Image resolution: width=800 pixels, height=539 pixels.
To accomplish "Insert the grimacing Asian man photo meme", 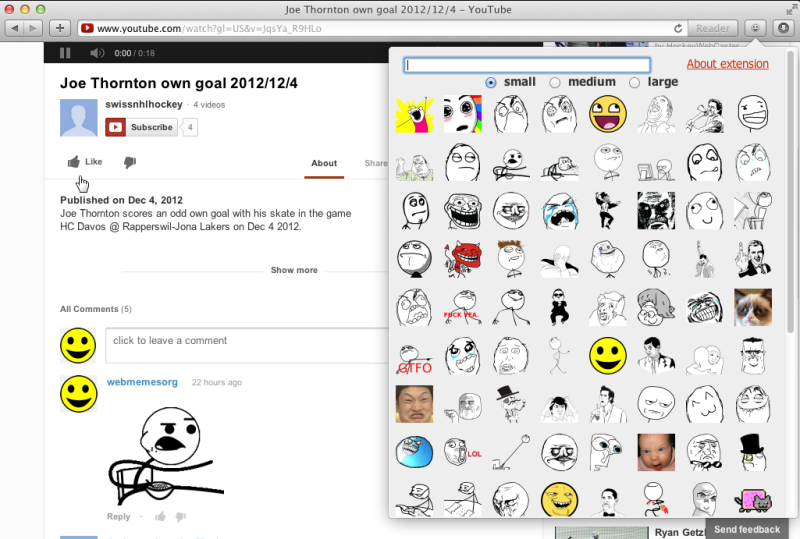I will click(x=414, y=404).
